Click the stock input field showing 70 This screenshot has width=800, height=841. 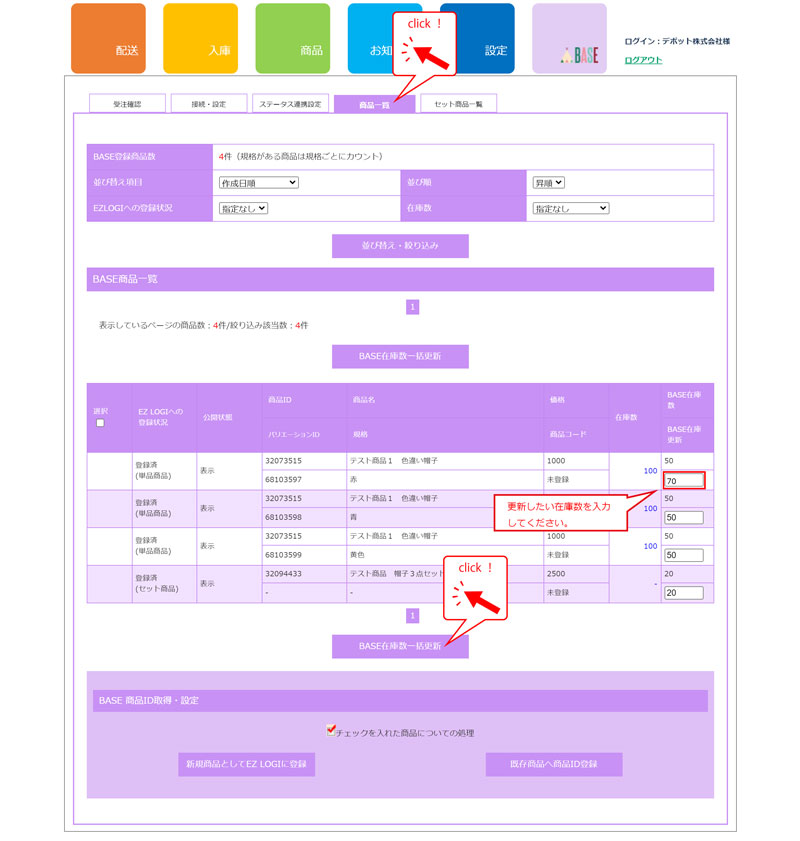pos(684,481)
